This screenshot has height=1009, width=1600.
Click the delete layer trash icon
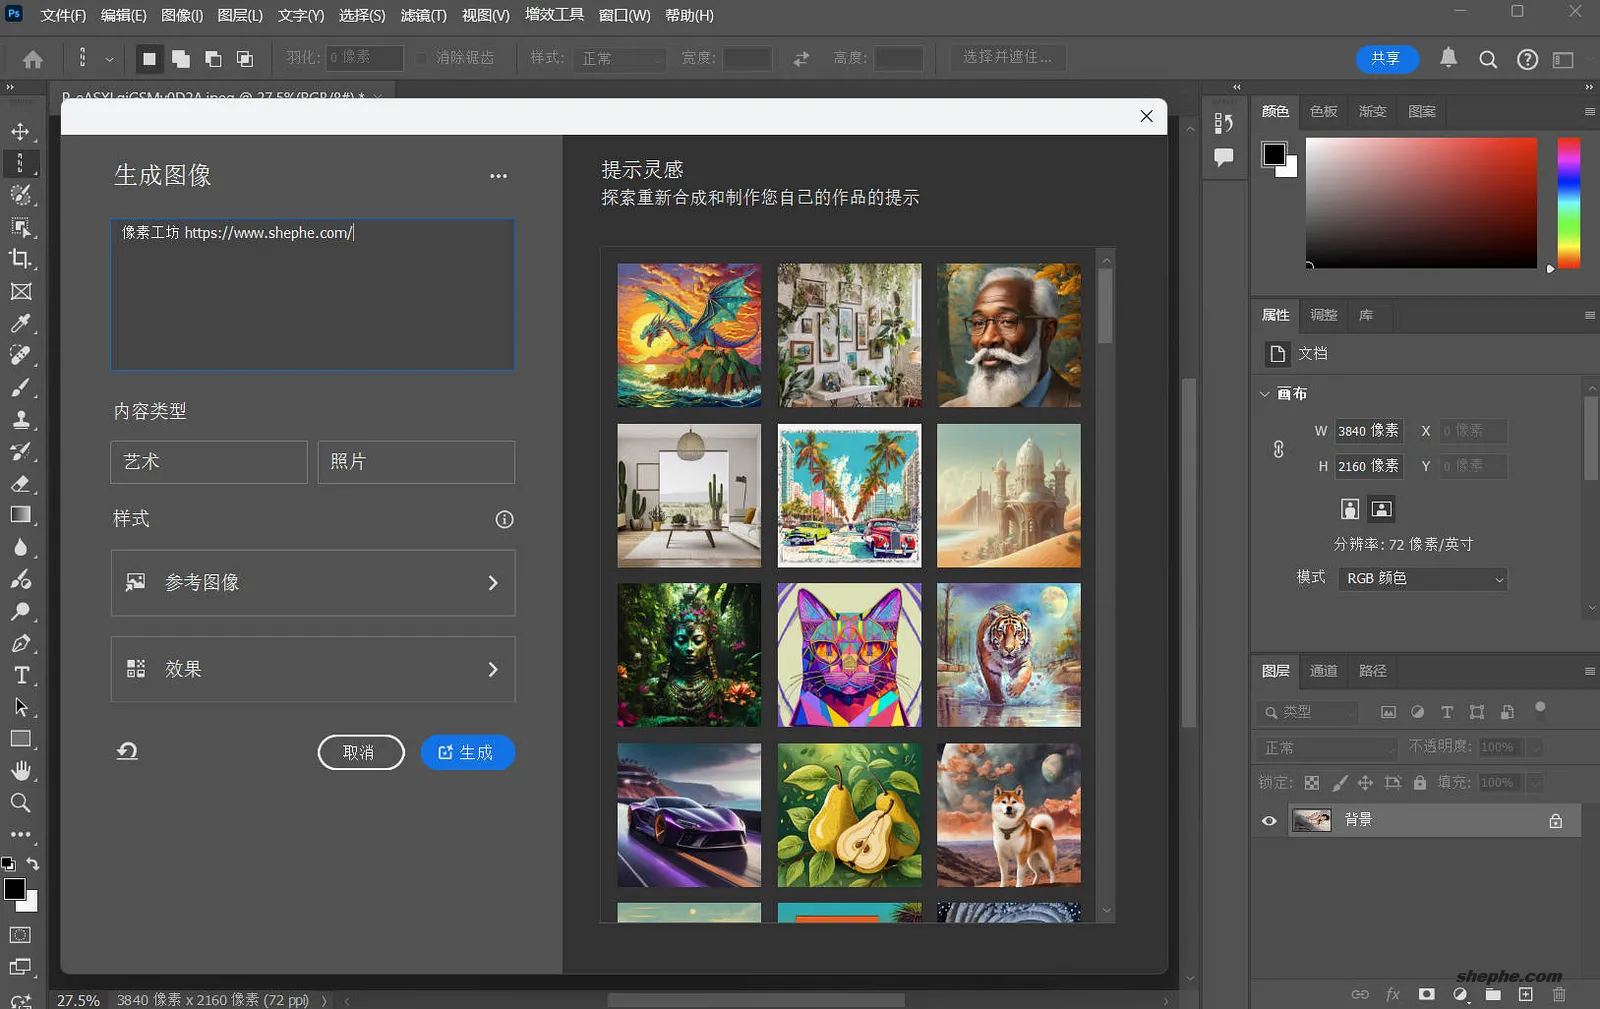point(1559,994)
